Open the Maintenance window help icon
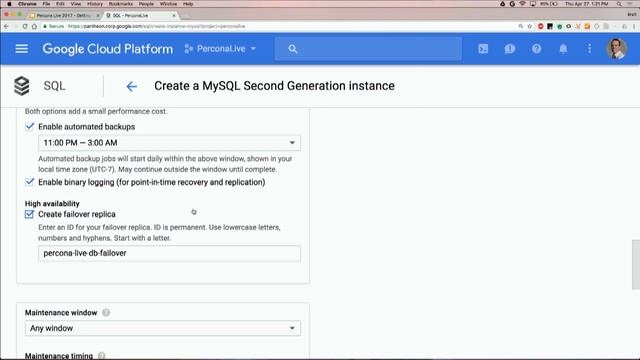 pos(106,313)
